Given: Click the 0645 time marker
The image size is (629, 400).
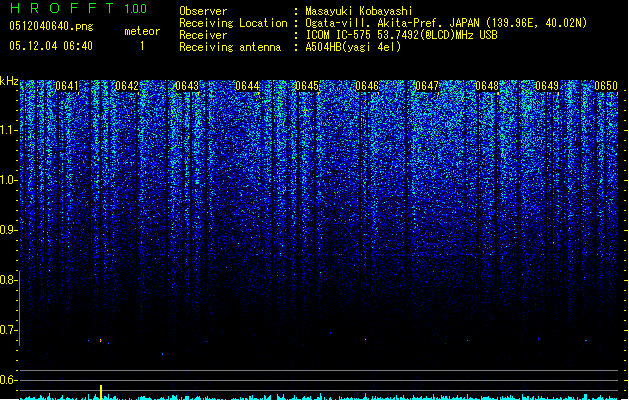Looking at the screenshot, I should 307,86.
